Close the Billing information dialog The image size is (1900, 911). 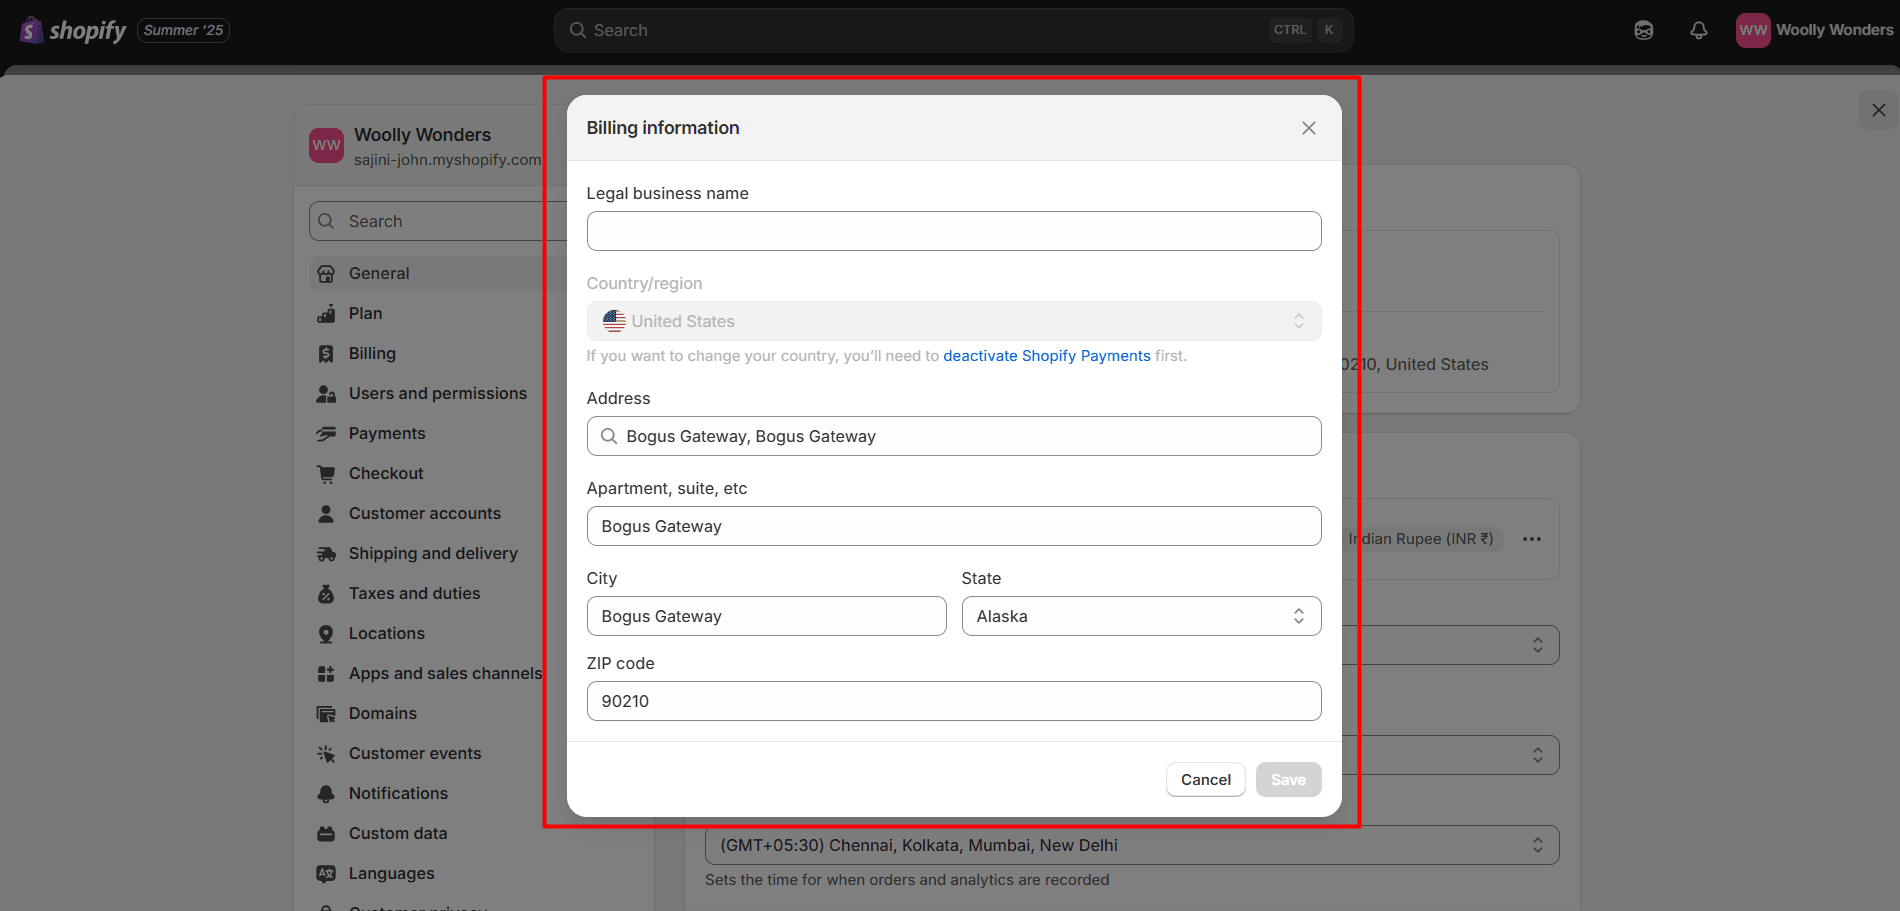1308,128
